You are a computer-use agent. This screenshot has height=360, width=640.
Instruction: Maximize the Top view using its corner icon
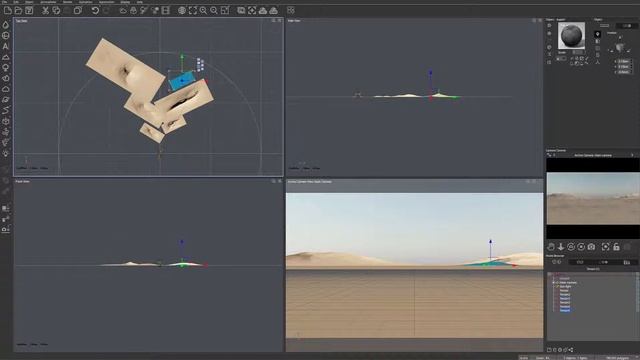(280, 20)
